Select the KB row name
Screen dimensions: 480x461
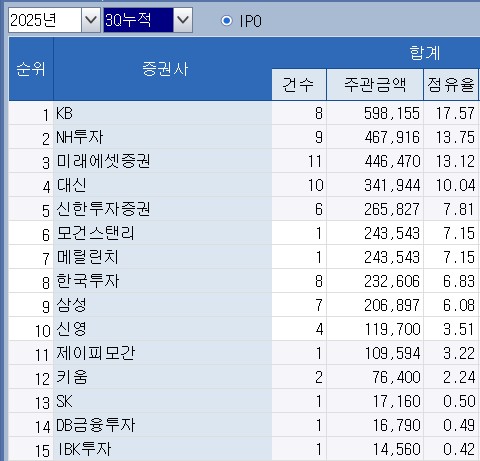pos(64,113)
